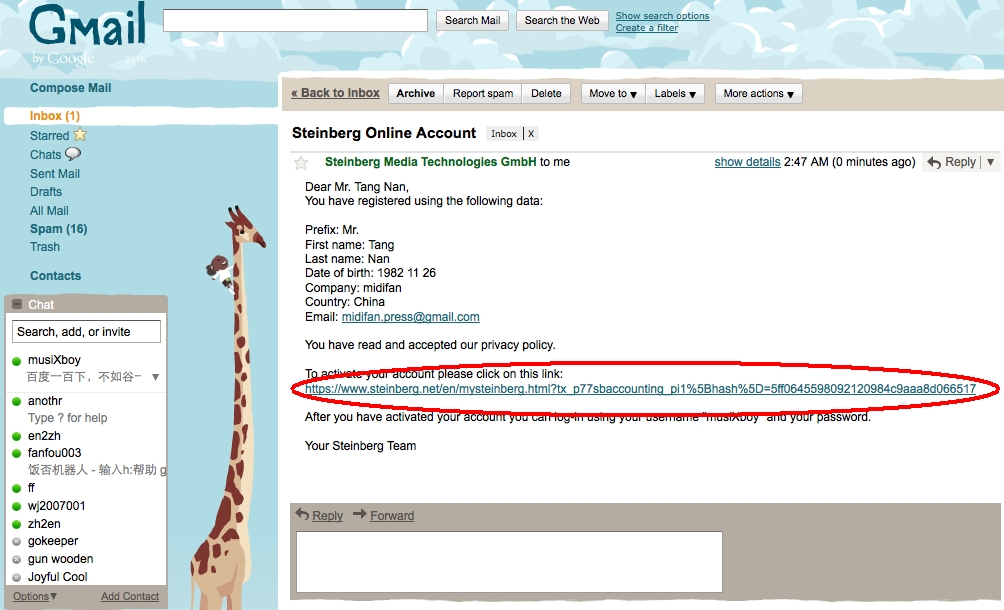Click Show search options link
Image resolution: width=1004 pixels, height=610 pixels.
662,15
